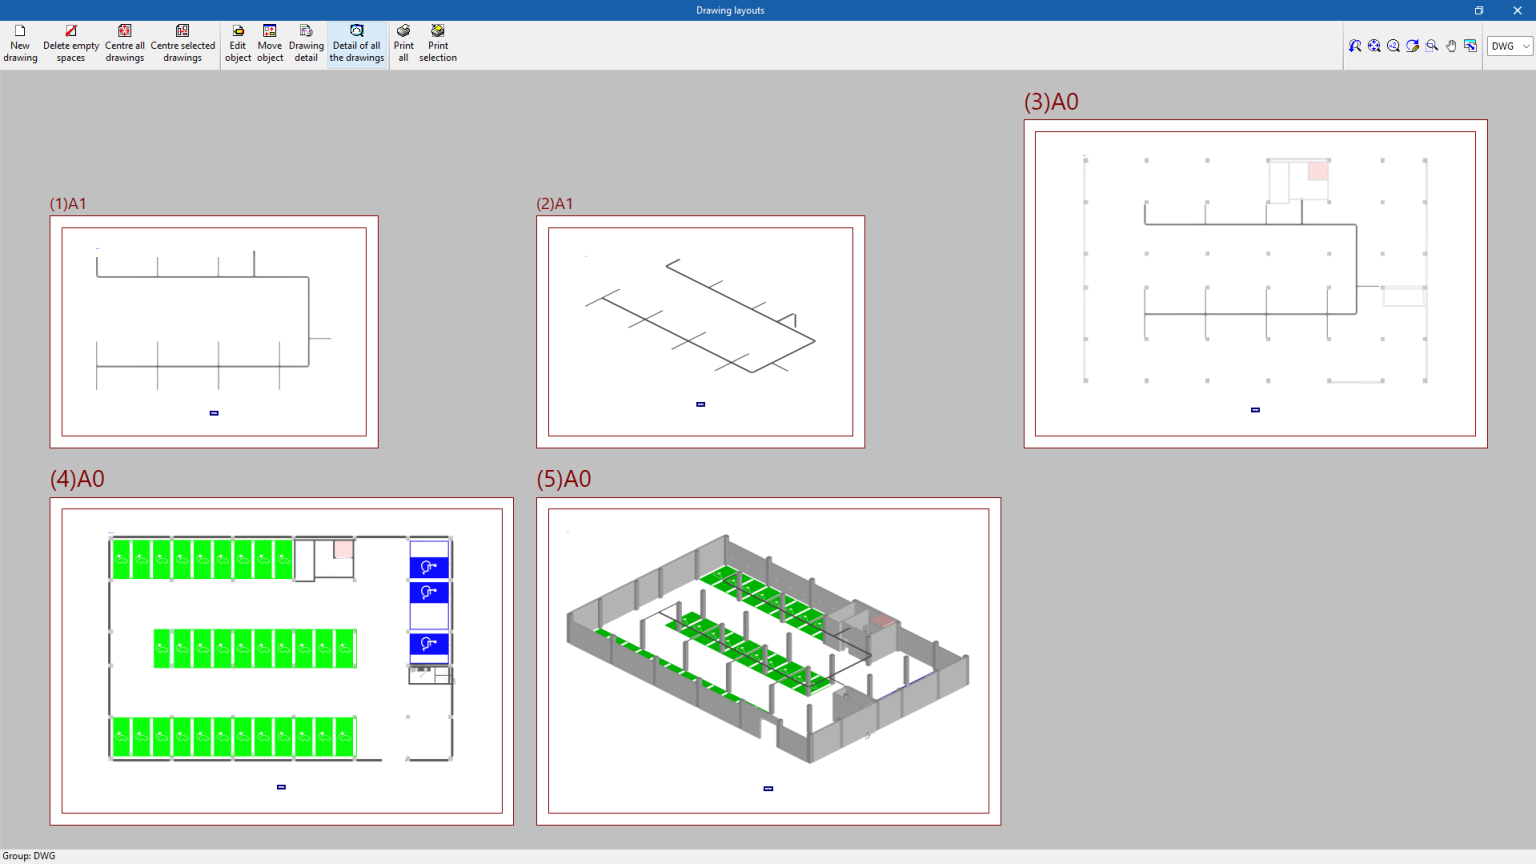
Task: Click Print selection
Action: [437, 44]
